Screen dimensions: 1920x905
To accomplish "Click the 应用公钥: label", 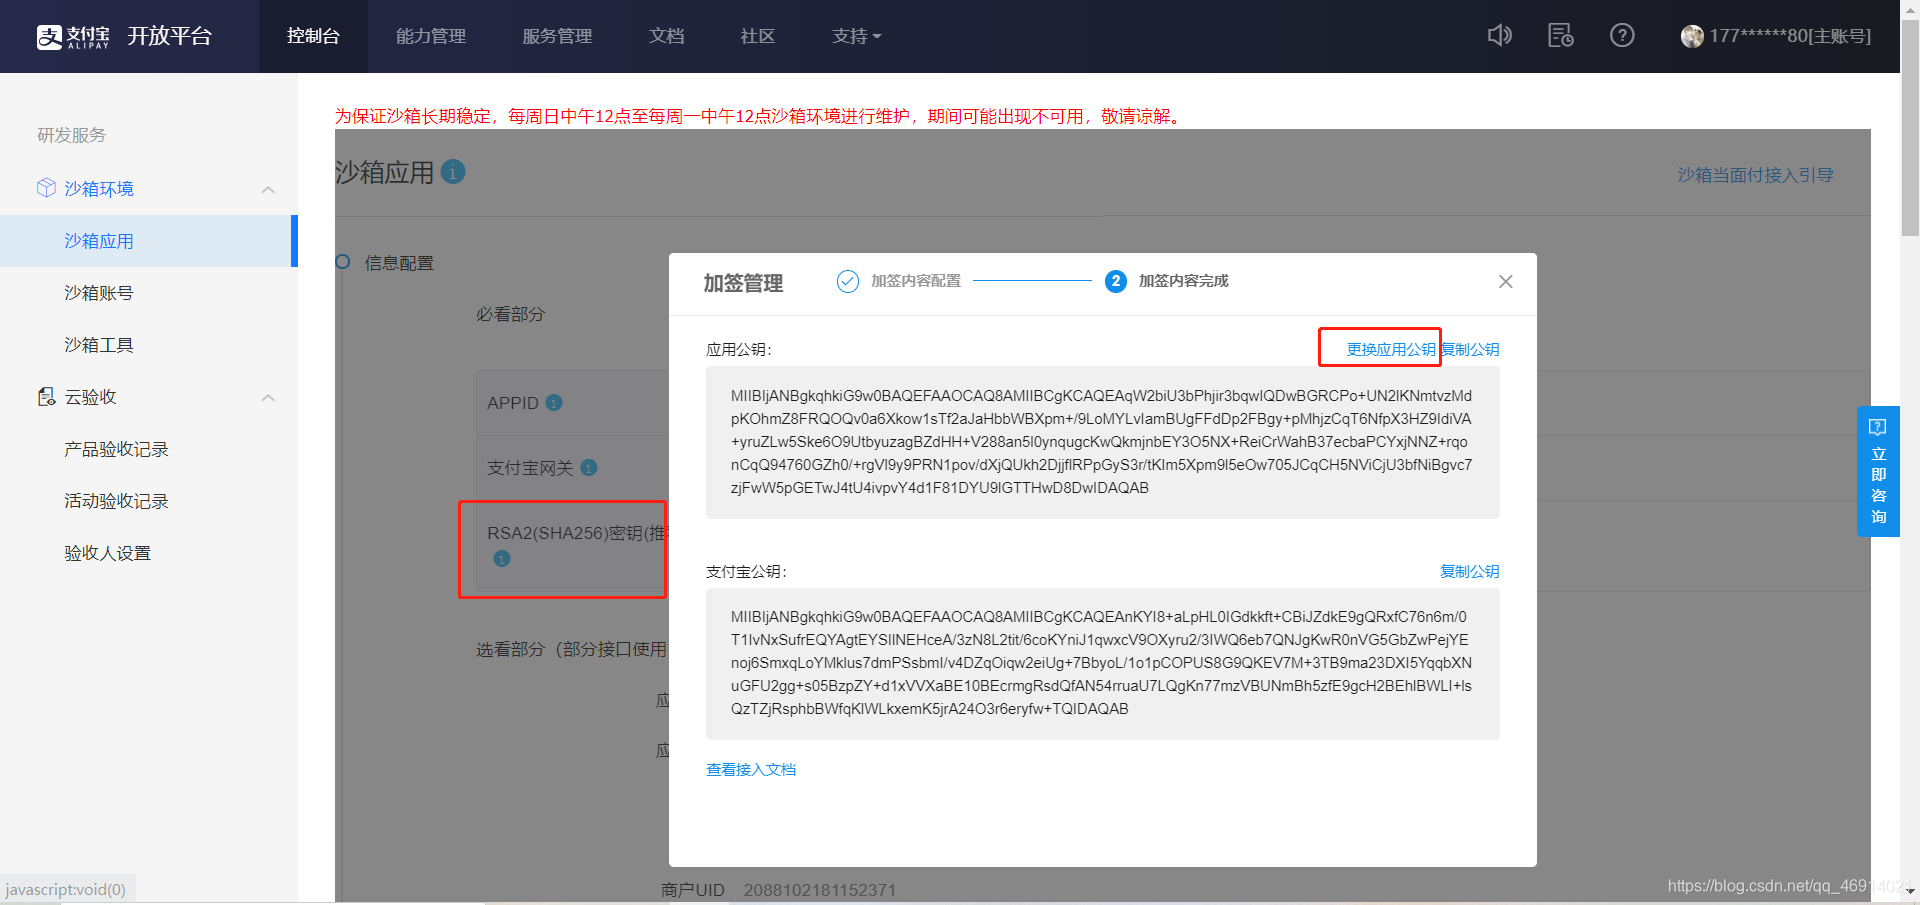I will tap(739, 349).
